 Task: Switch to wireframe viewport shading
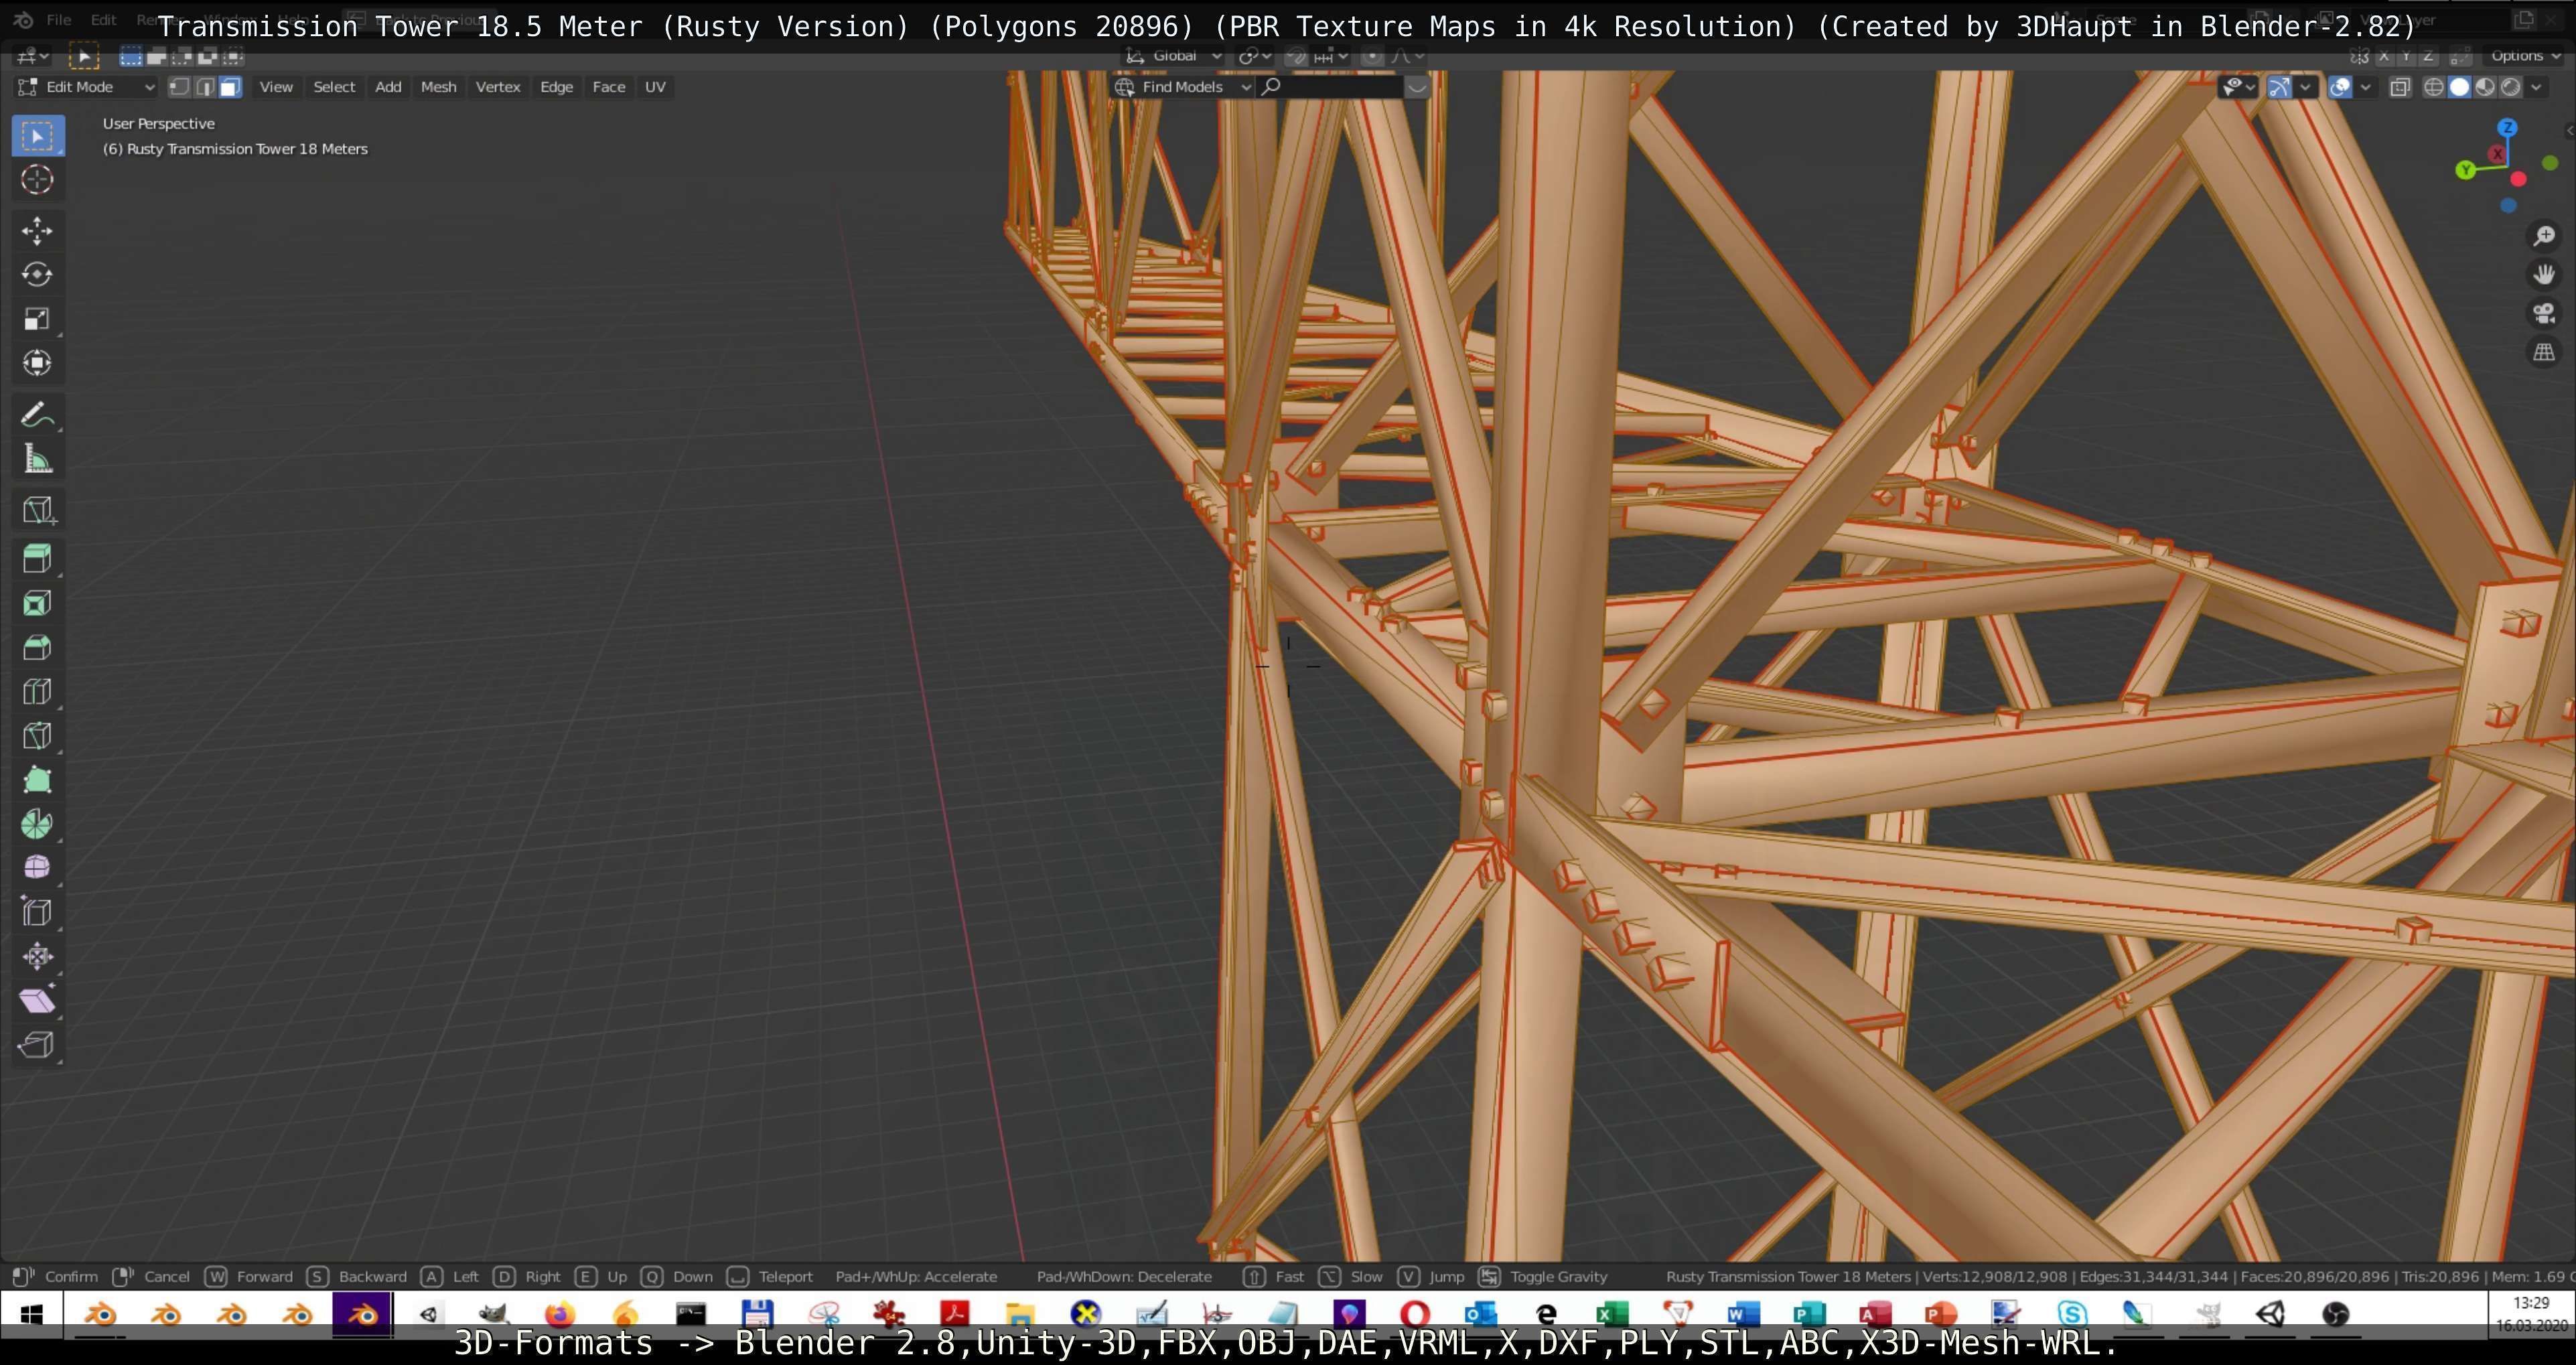(2434, 87)
